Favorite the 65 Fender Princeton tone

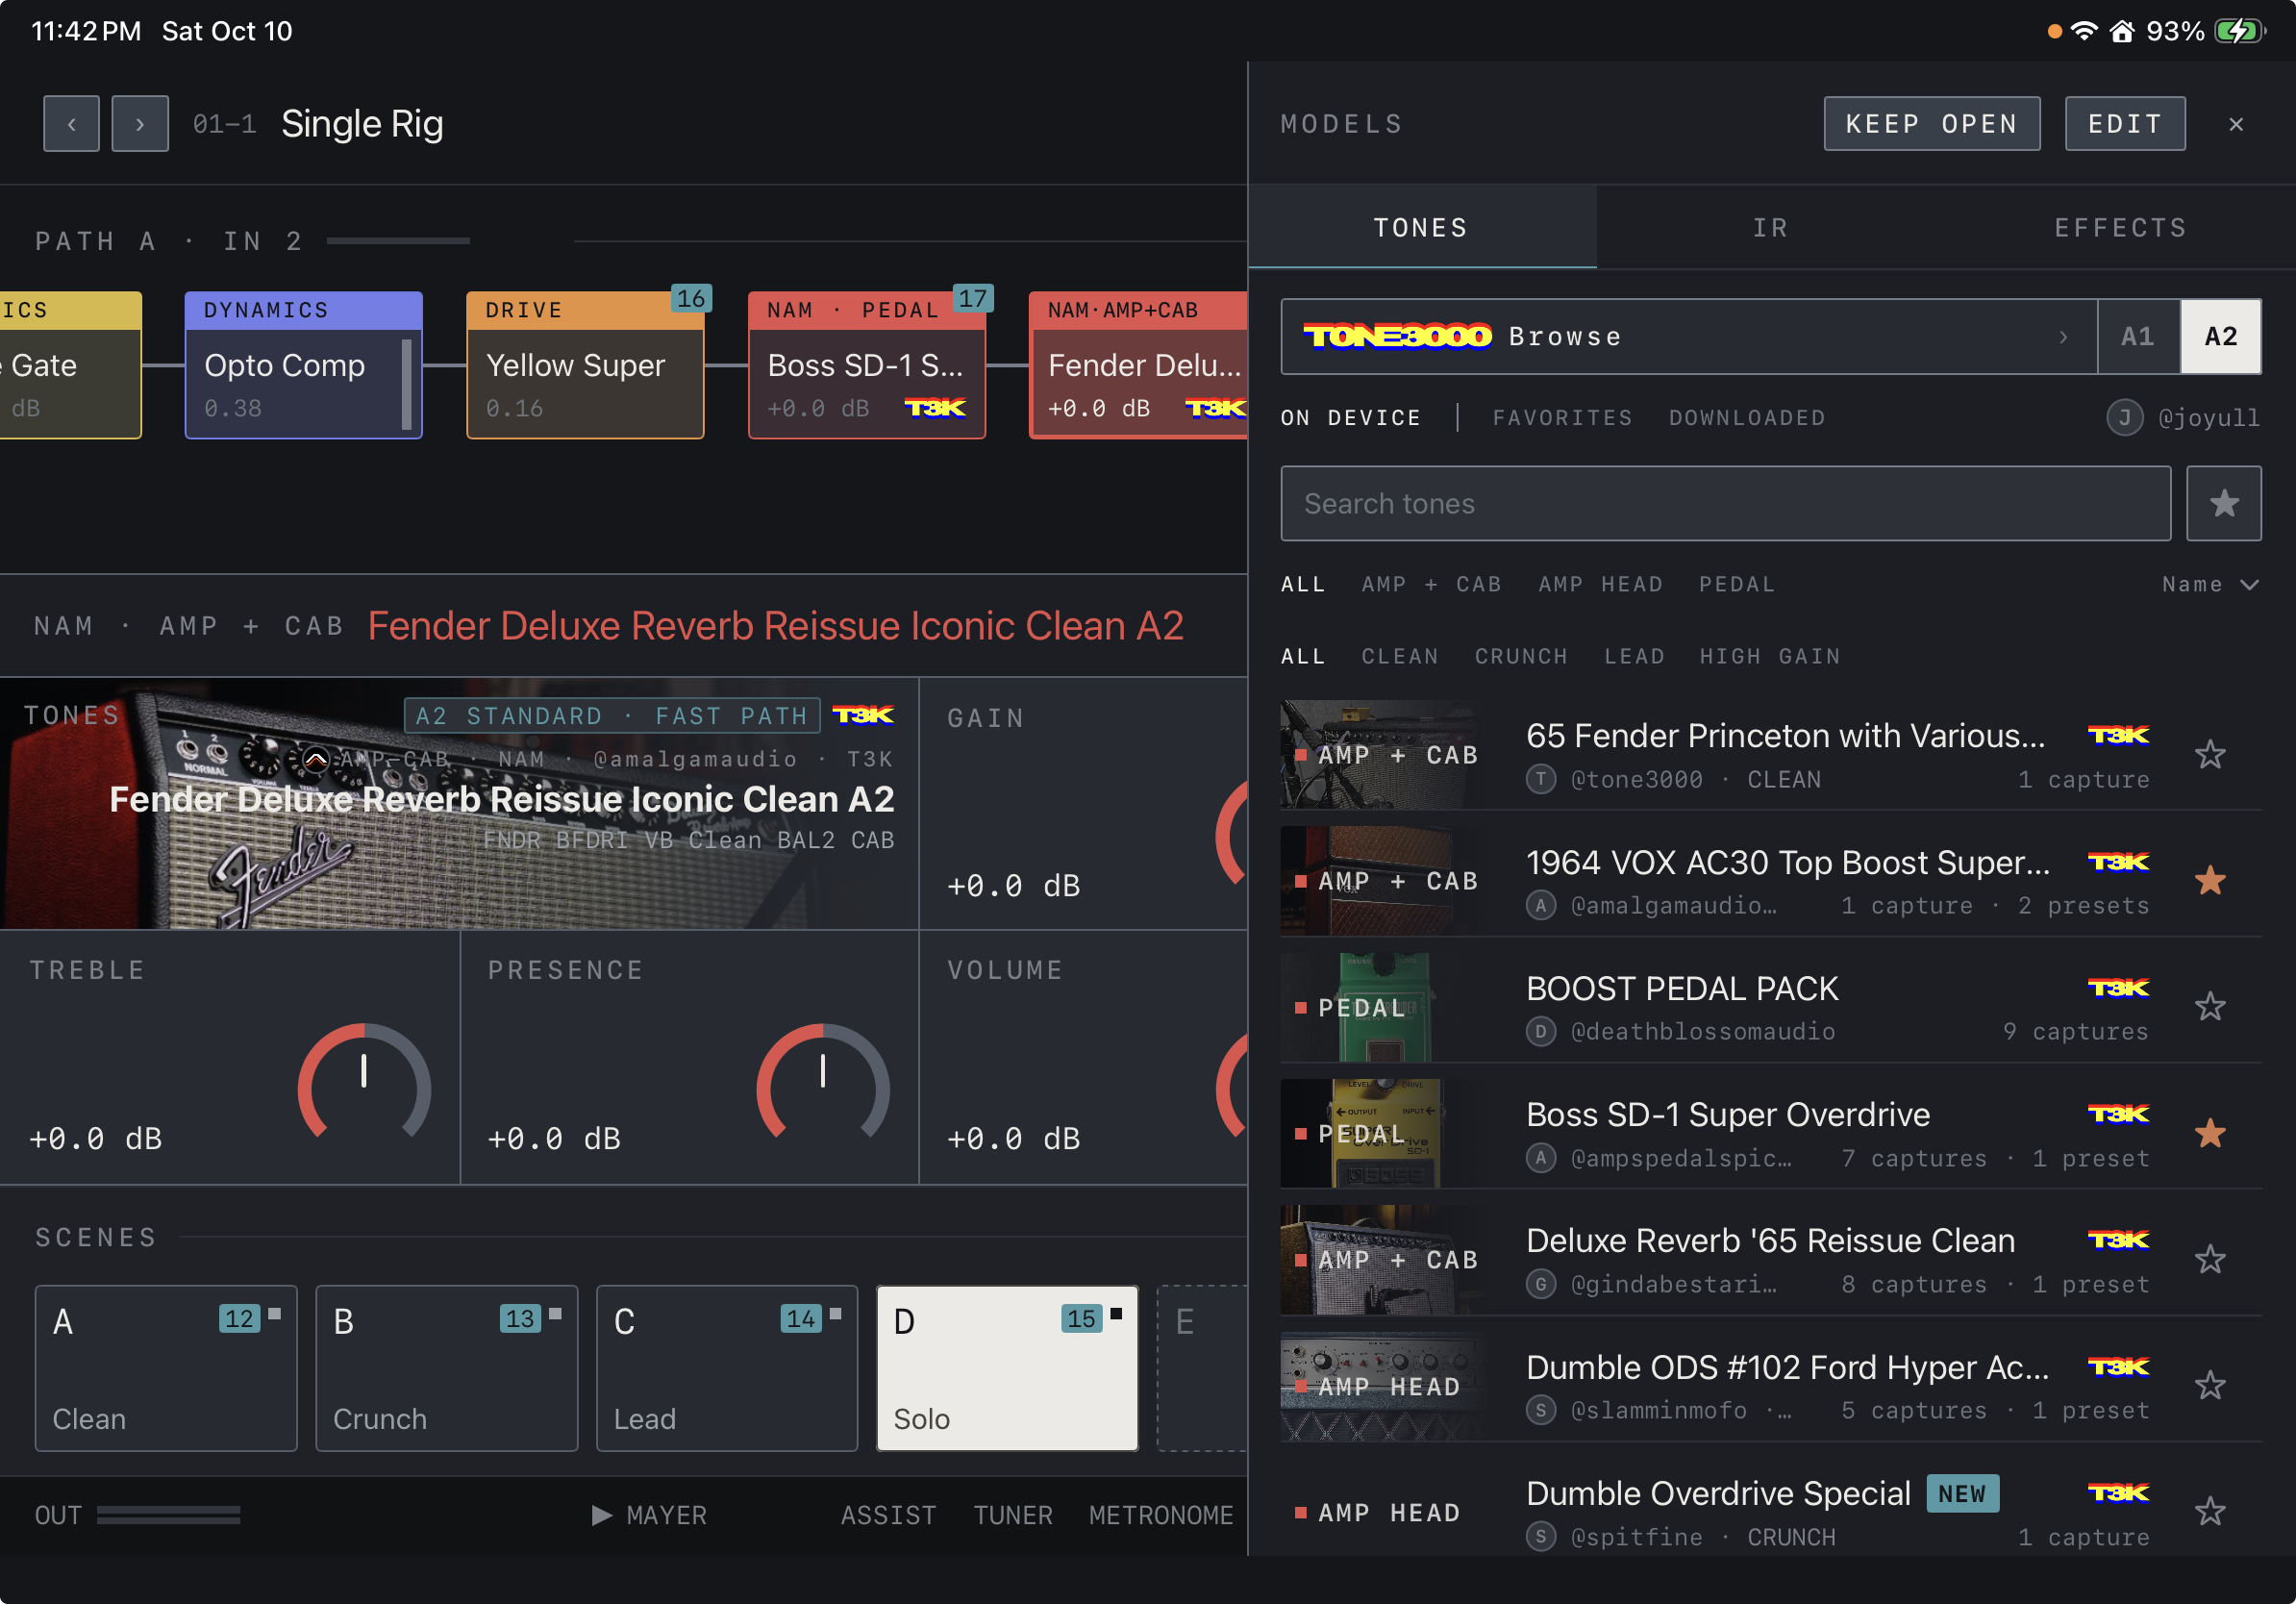tap(2210, 755)
